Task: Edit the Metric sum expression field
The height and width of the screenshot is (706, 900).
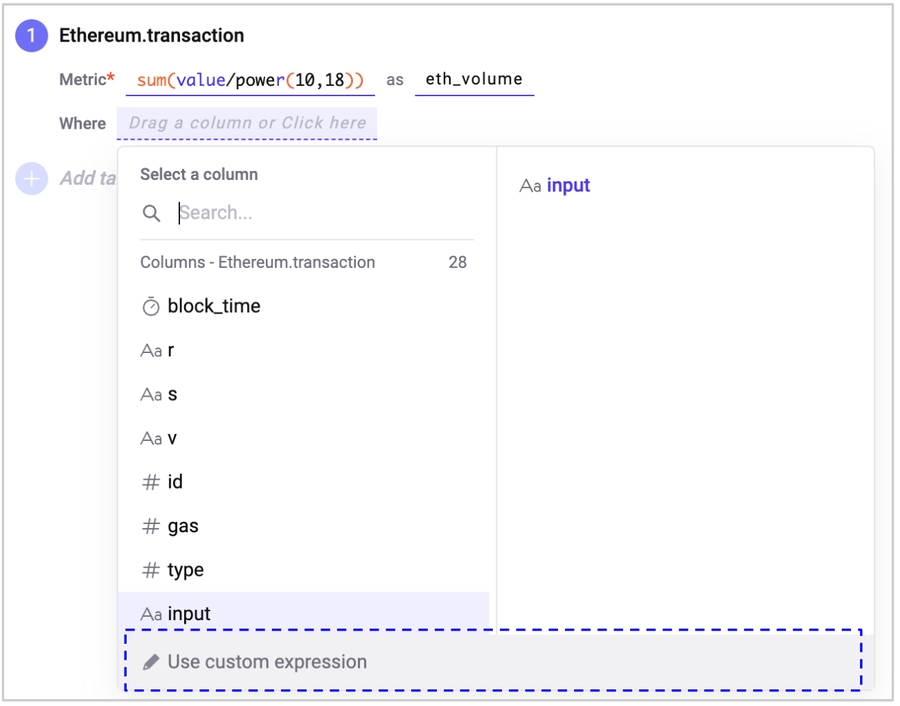Action: coord(250,80)
